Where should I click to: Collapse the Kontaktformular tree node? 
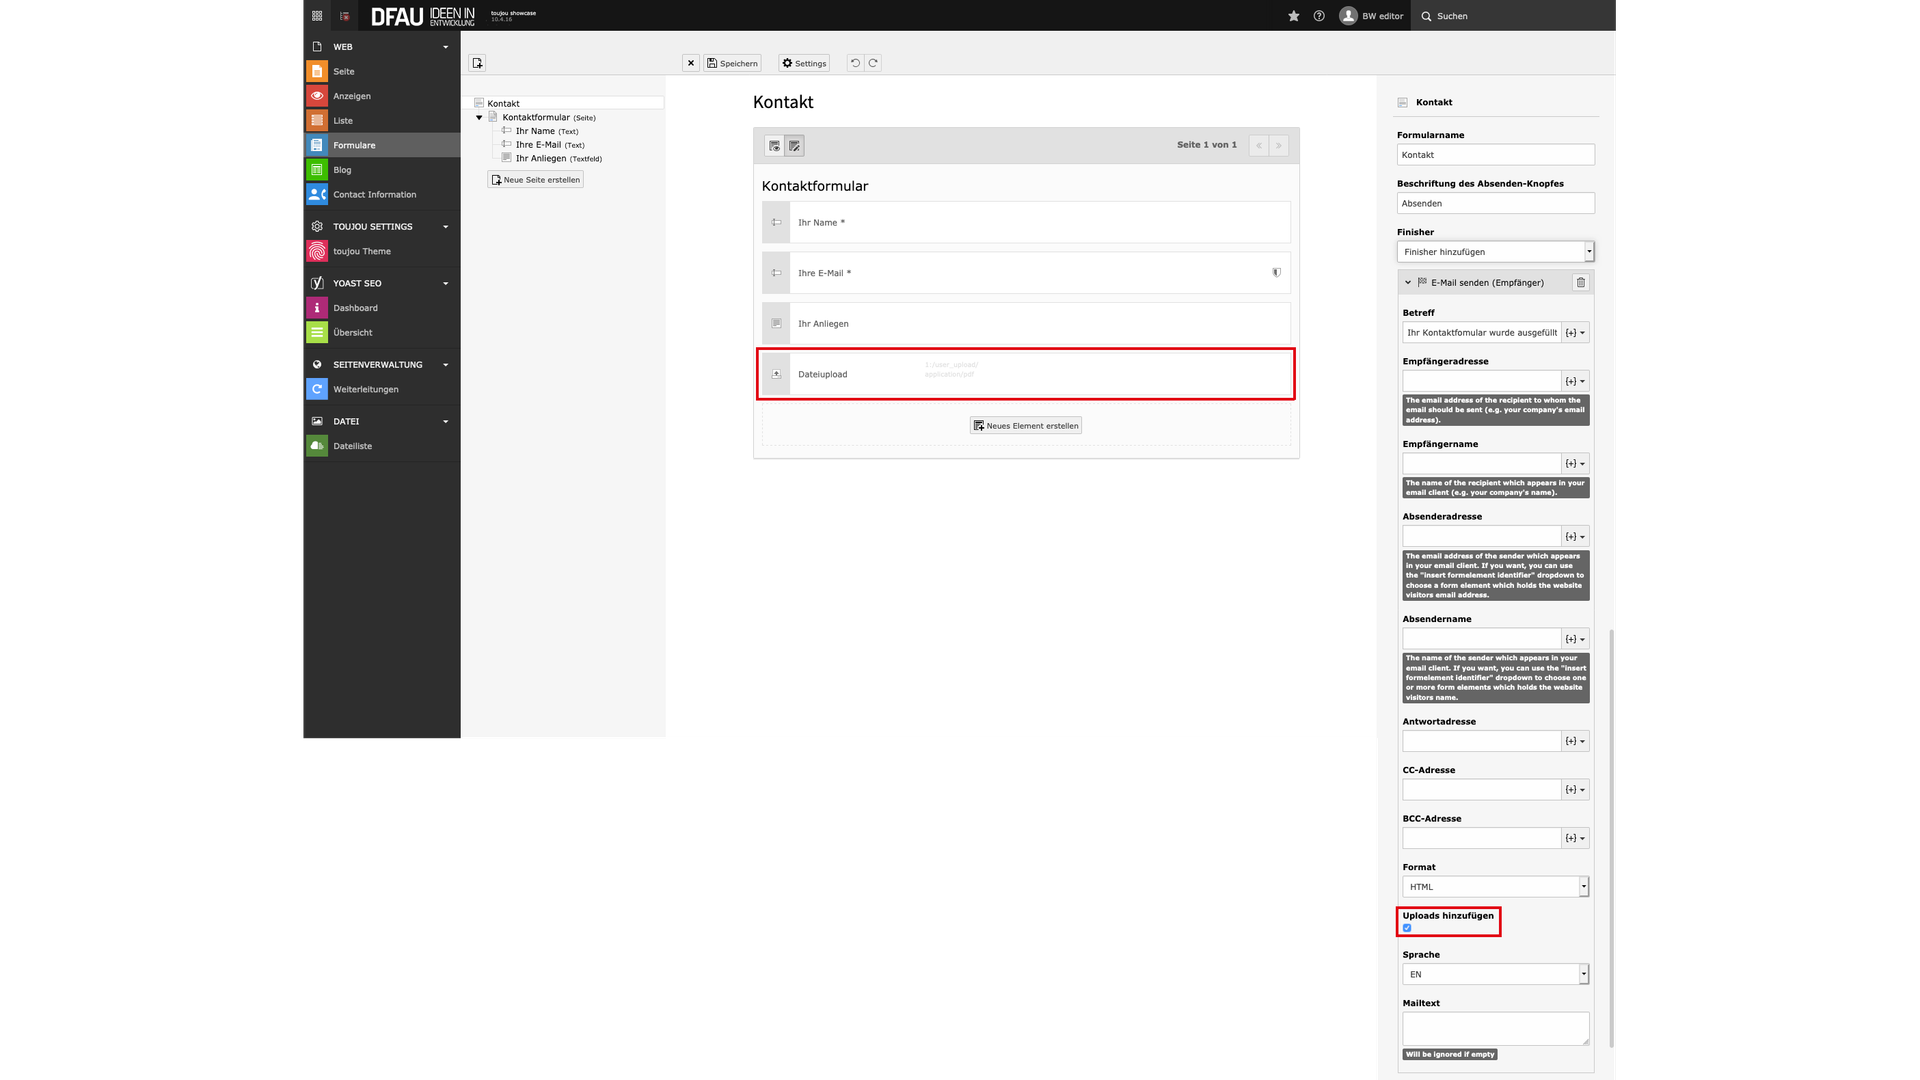(x=479, y=118)
